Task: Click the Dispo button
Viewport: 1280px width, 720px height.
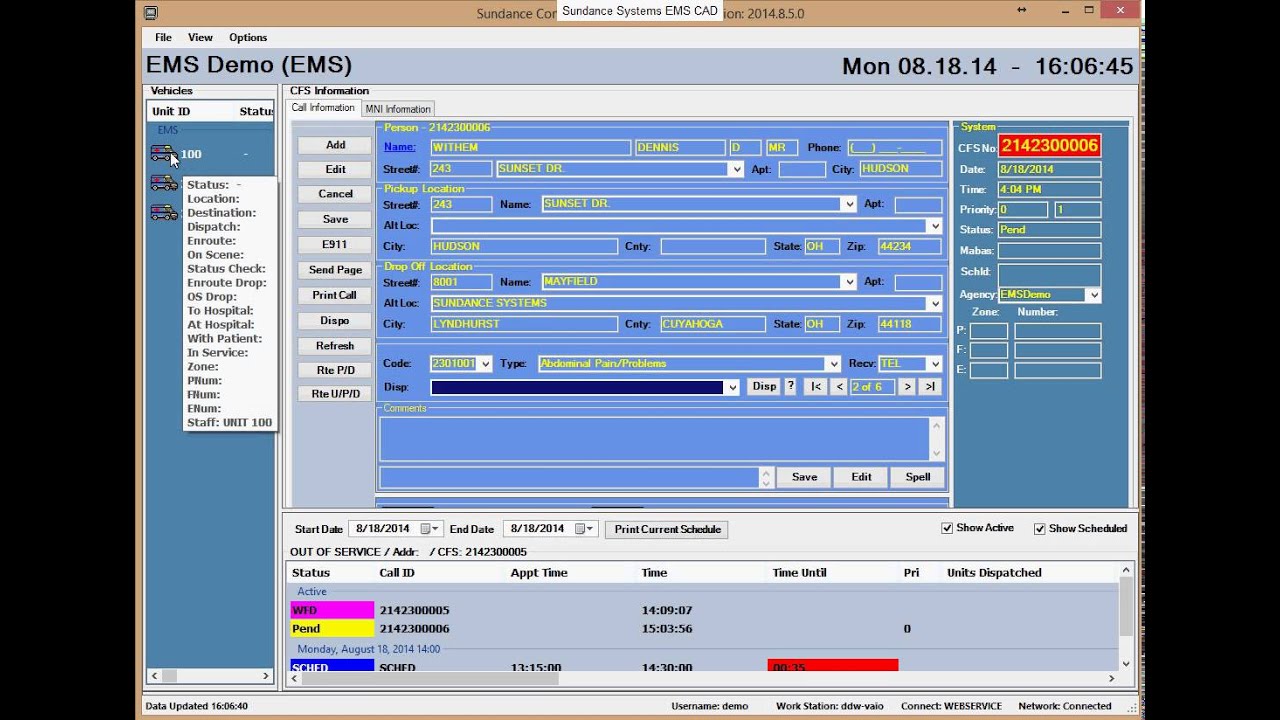Action: tap(335, 321)
